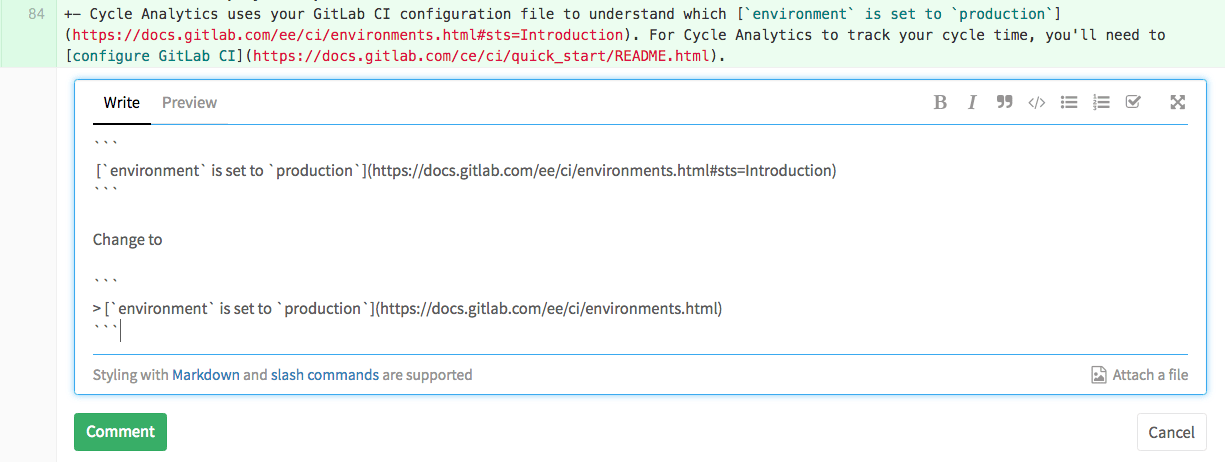This screenshot has height=462, width=1225.
Task: Place cursor on the 'Change to' line
Action: tap(128, 240)
